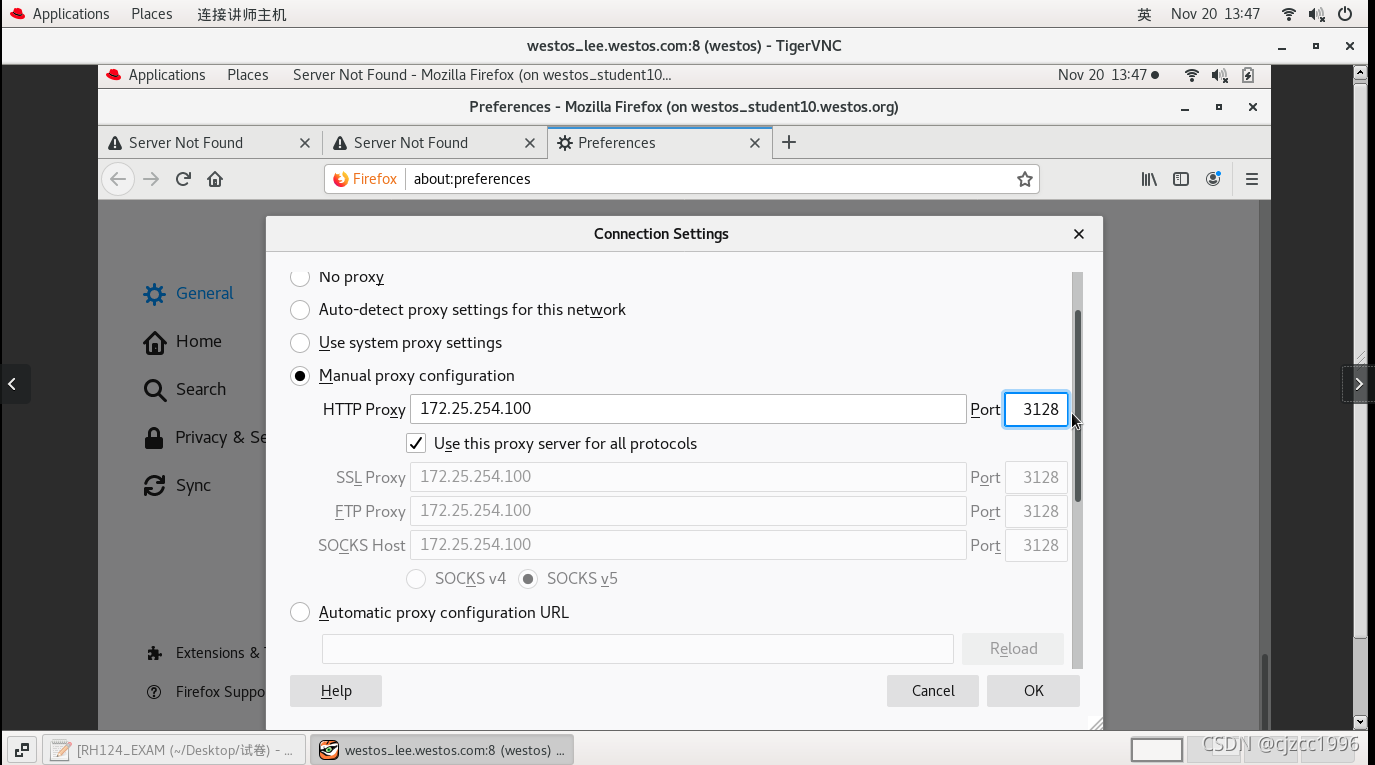Image resolution: width=1375 pixels, height=765 pixels.
Task: Reload the page with the refresh icon
Action: [x=183, y=179]
